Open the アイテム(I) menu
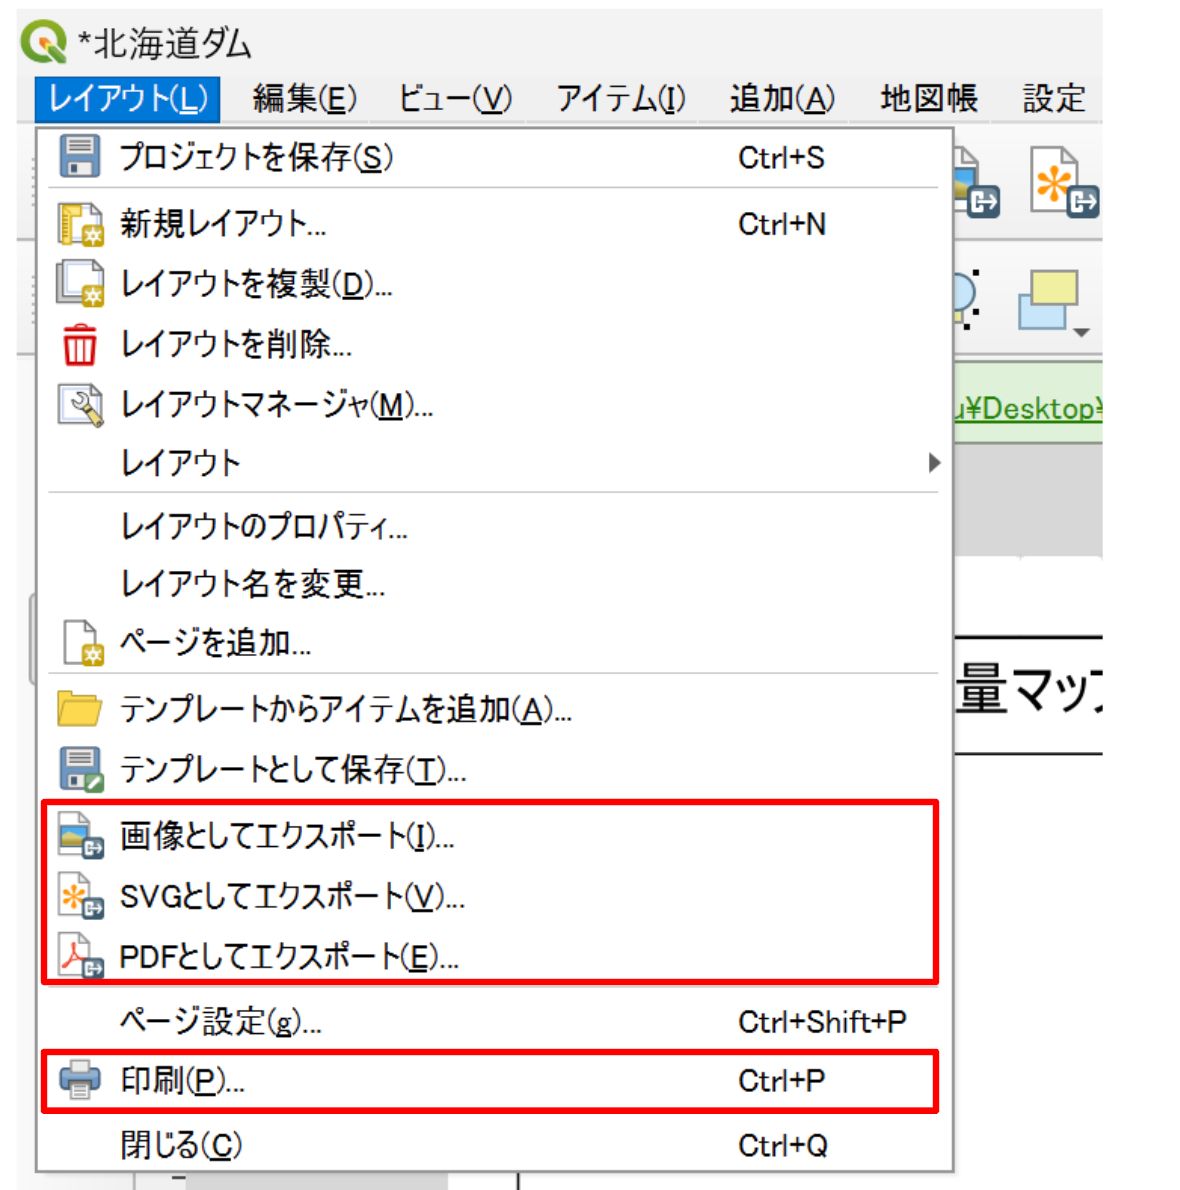 [621, 99]
